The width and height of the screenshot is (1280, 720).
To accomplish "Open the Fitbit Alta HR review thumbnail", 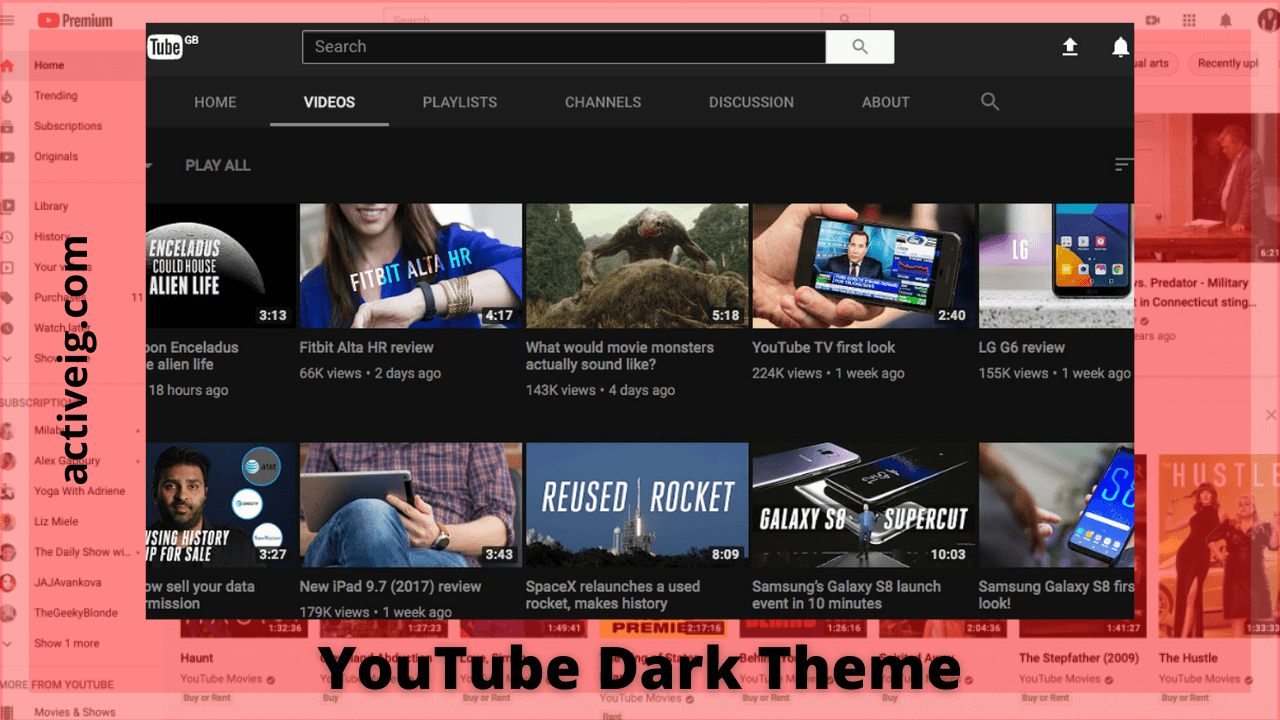I will 411,266.
